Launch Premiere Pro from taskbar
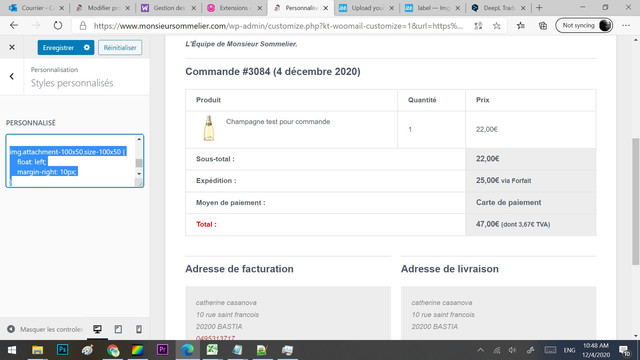Screen dimensions: 640x360 pos(162,350)
